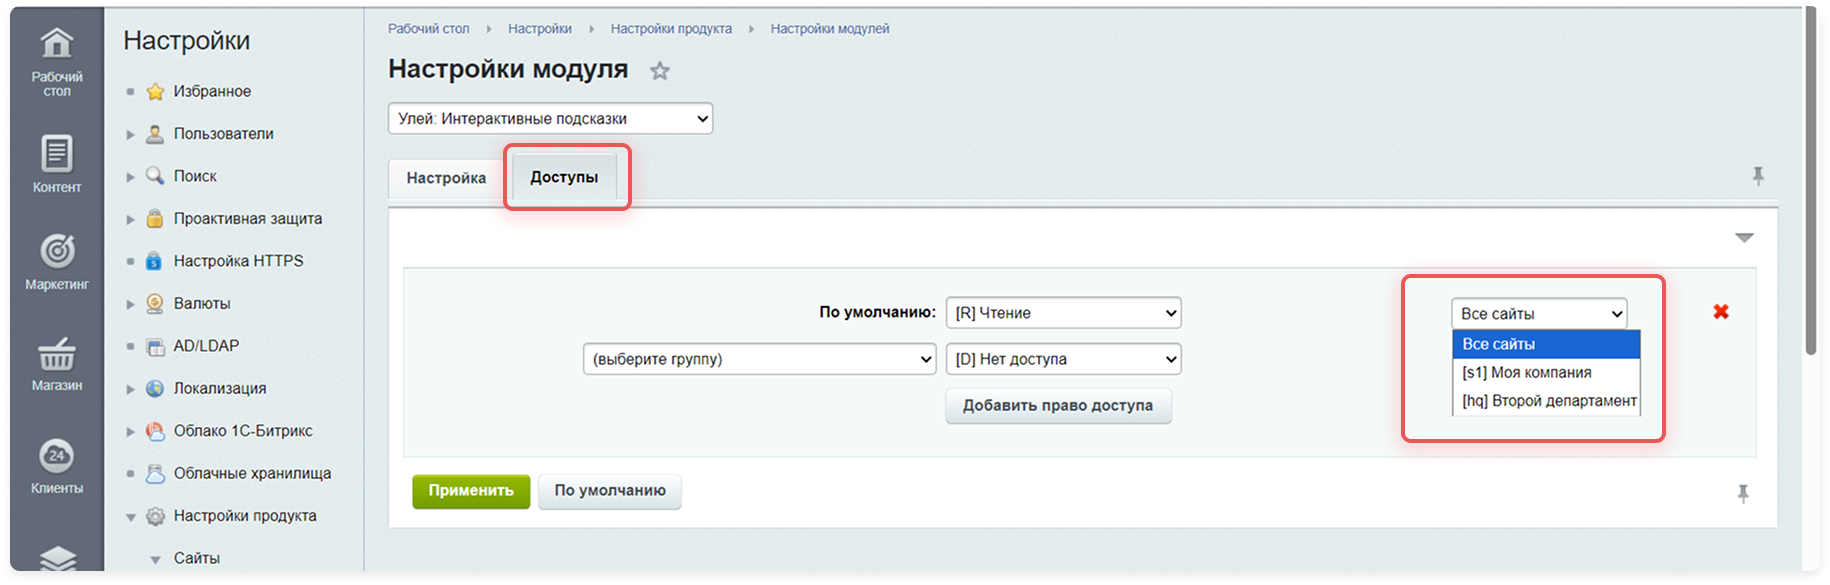Viewport: 1830px width, 585px height.
Task: Open the Маркетинг target icon
Action: click(57, 251)
